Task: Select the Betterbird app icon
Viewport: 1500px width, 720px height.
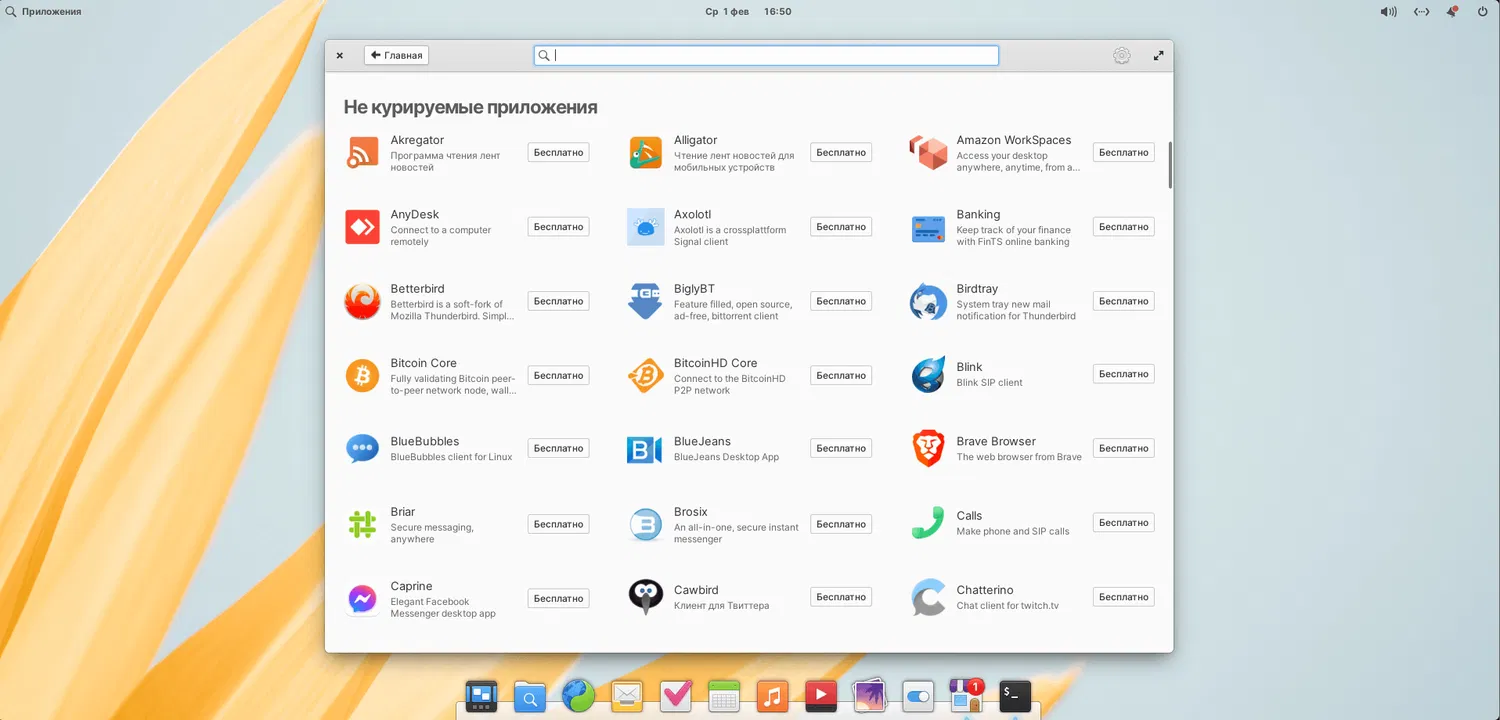Action: tap(362, 301)
